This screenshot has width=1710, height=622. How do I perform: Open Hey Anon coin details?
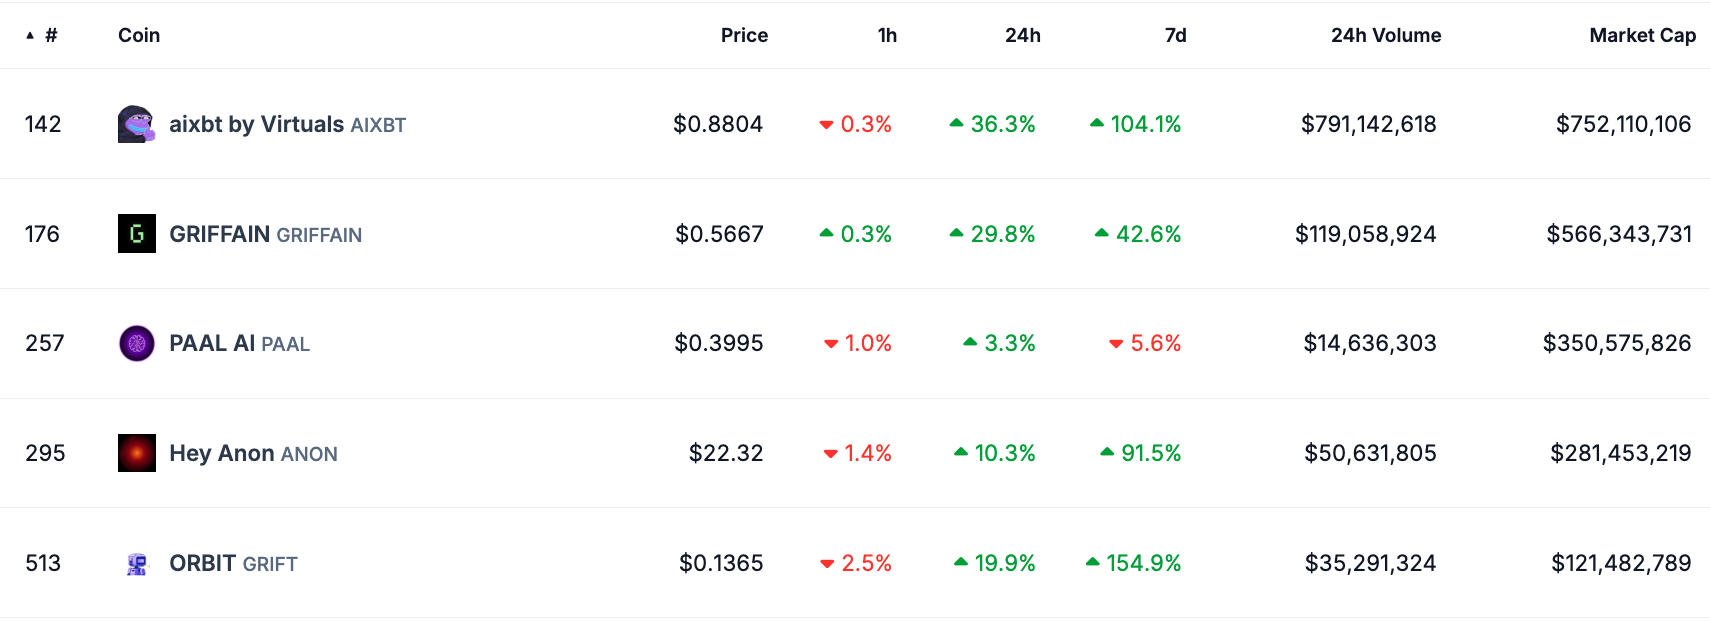(222, 453)
